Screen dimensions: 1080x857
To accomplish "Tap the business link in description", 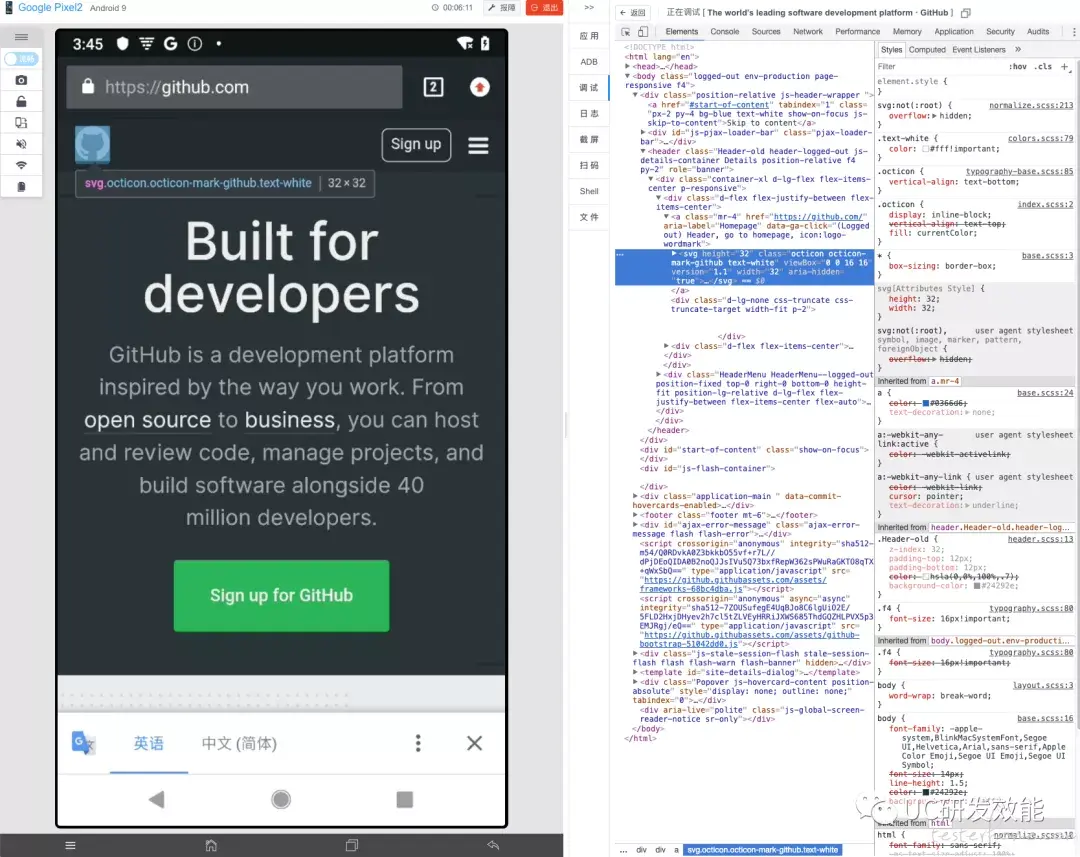I will (290, 420).
